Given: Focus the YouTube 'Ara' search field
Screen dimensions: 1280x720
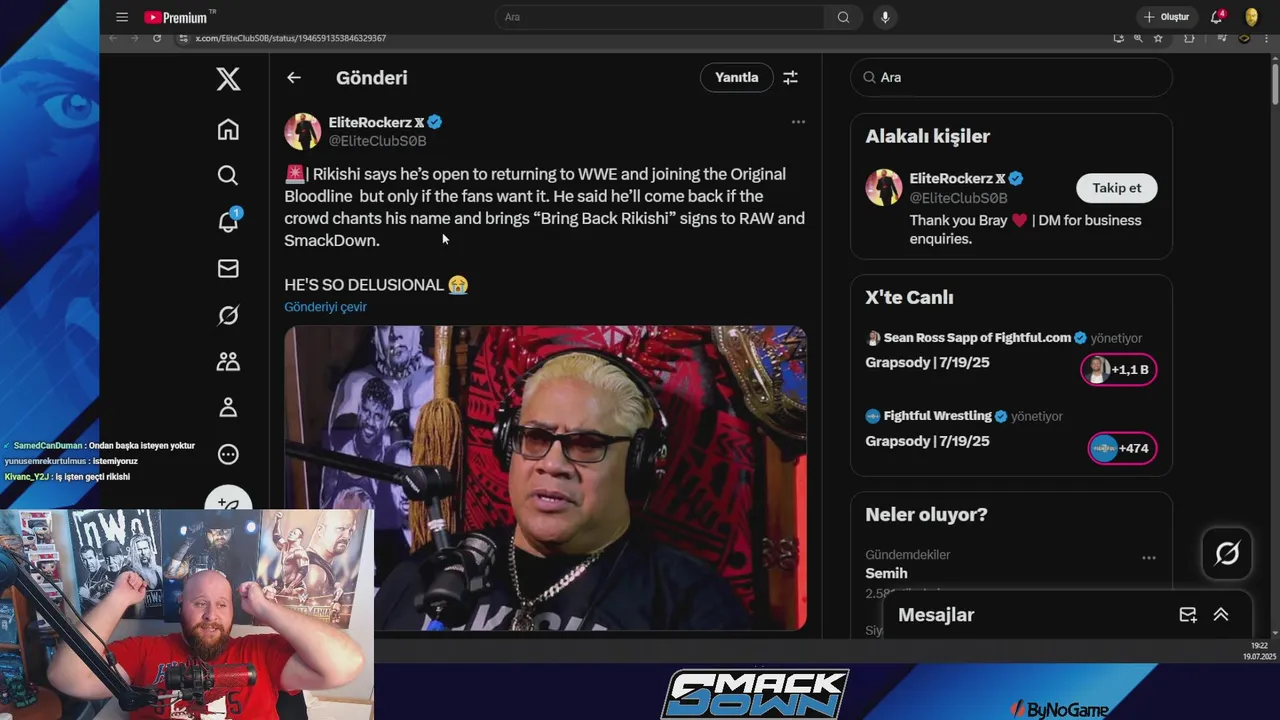Looking at the screenshot, I should 660,17.
